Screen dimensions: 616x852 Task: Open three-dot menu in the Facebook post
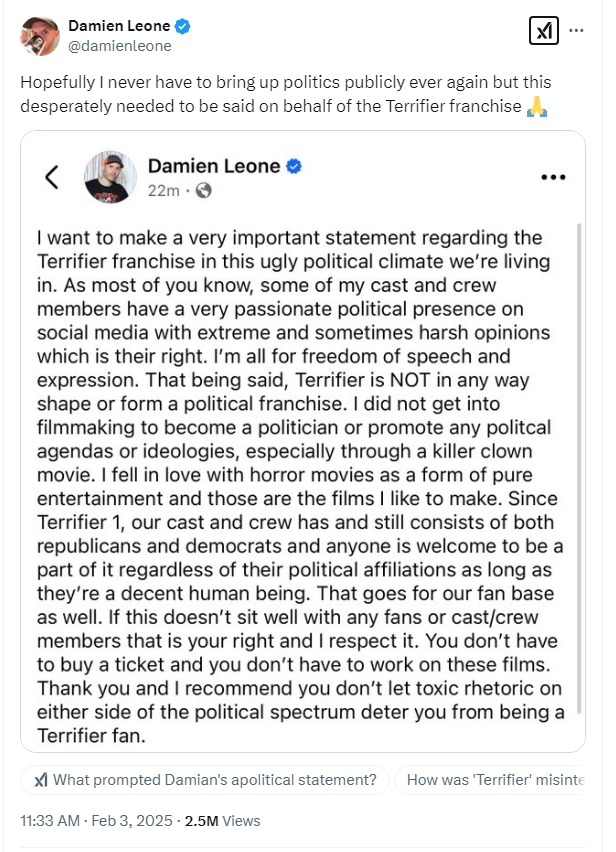click(553, 178)
